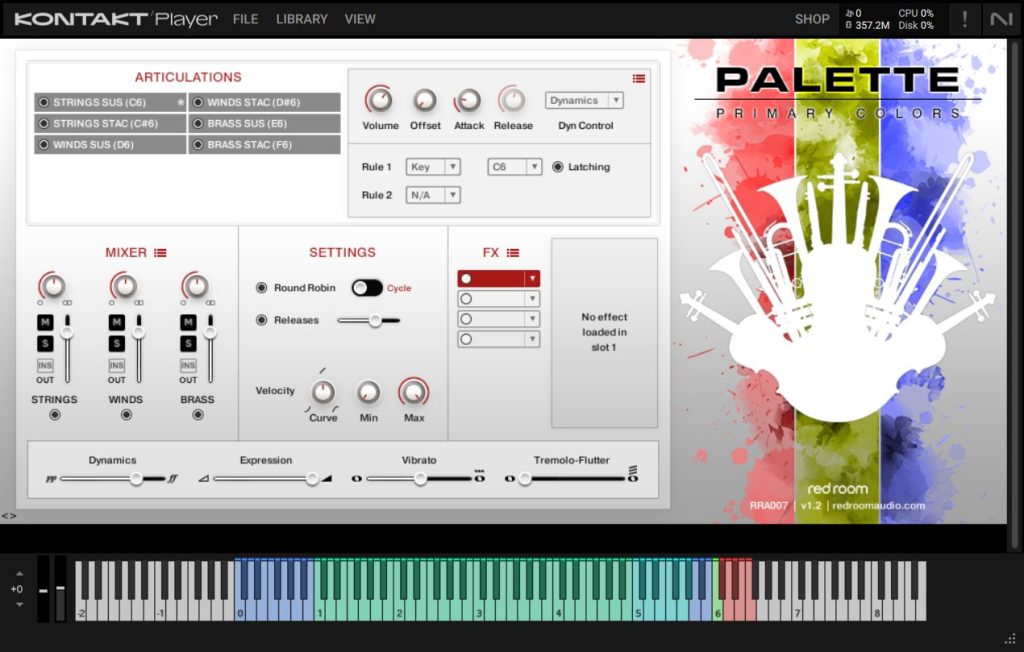The width and height of the screenshot is (1024, 652).
Task: Click the exclamation warning icon
Action: pyautogui.click(x=965, y=19)
